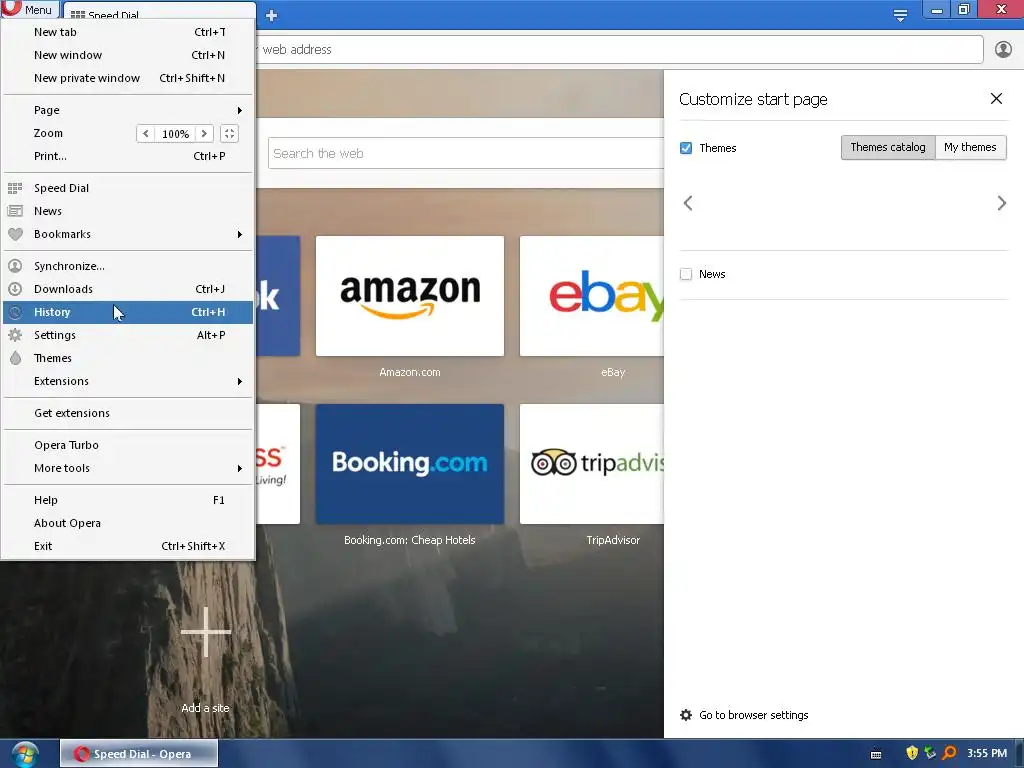Click the Downloads arrow icon
Viewport: 1024px width, 768px height.
(15, 289)
